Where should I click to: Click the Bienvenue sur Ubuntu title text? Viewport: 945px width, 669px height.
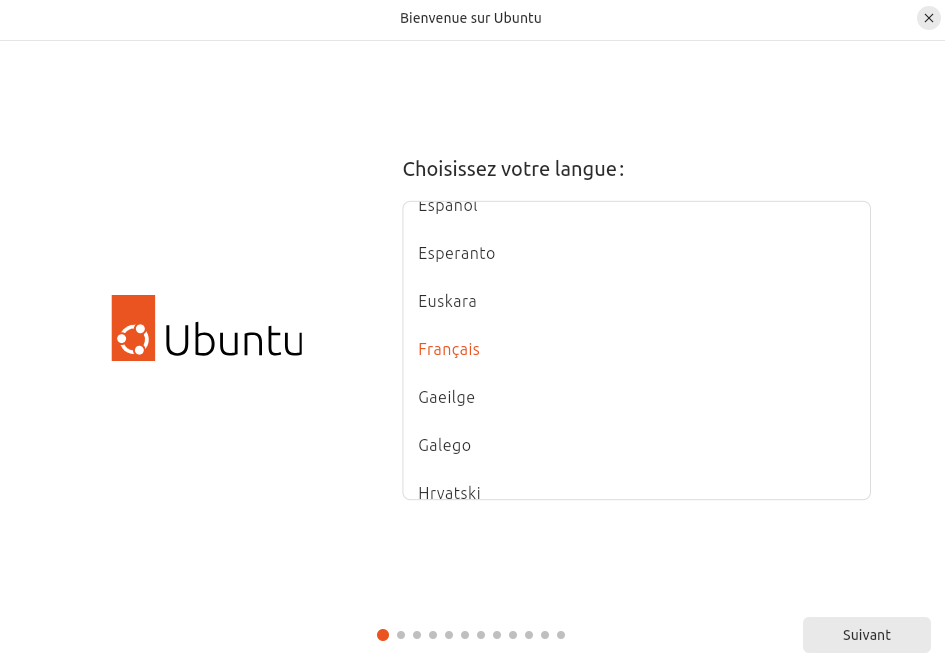(x=471, y=18)
